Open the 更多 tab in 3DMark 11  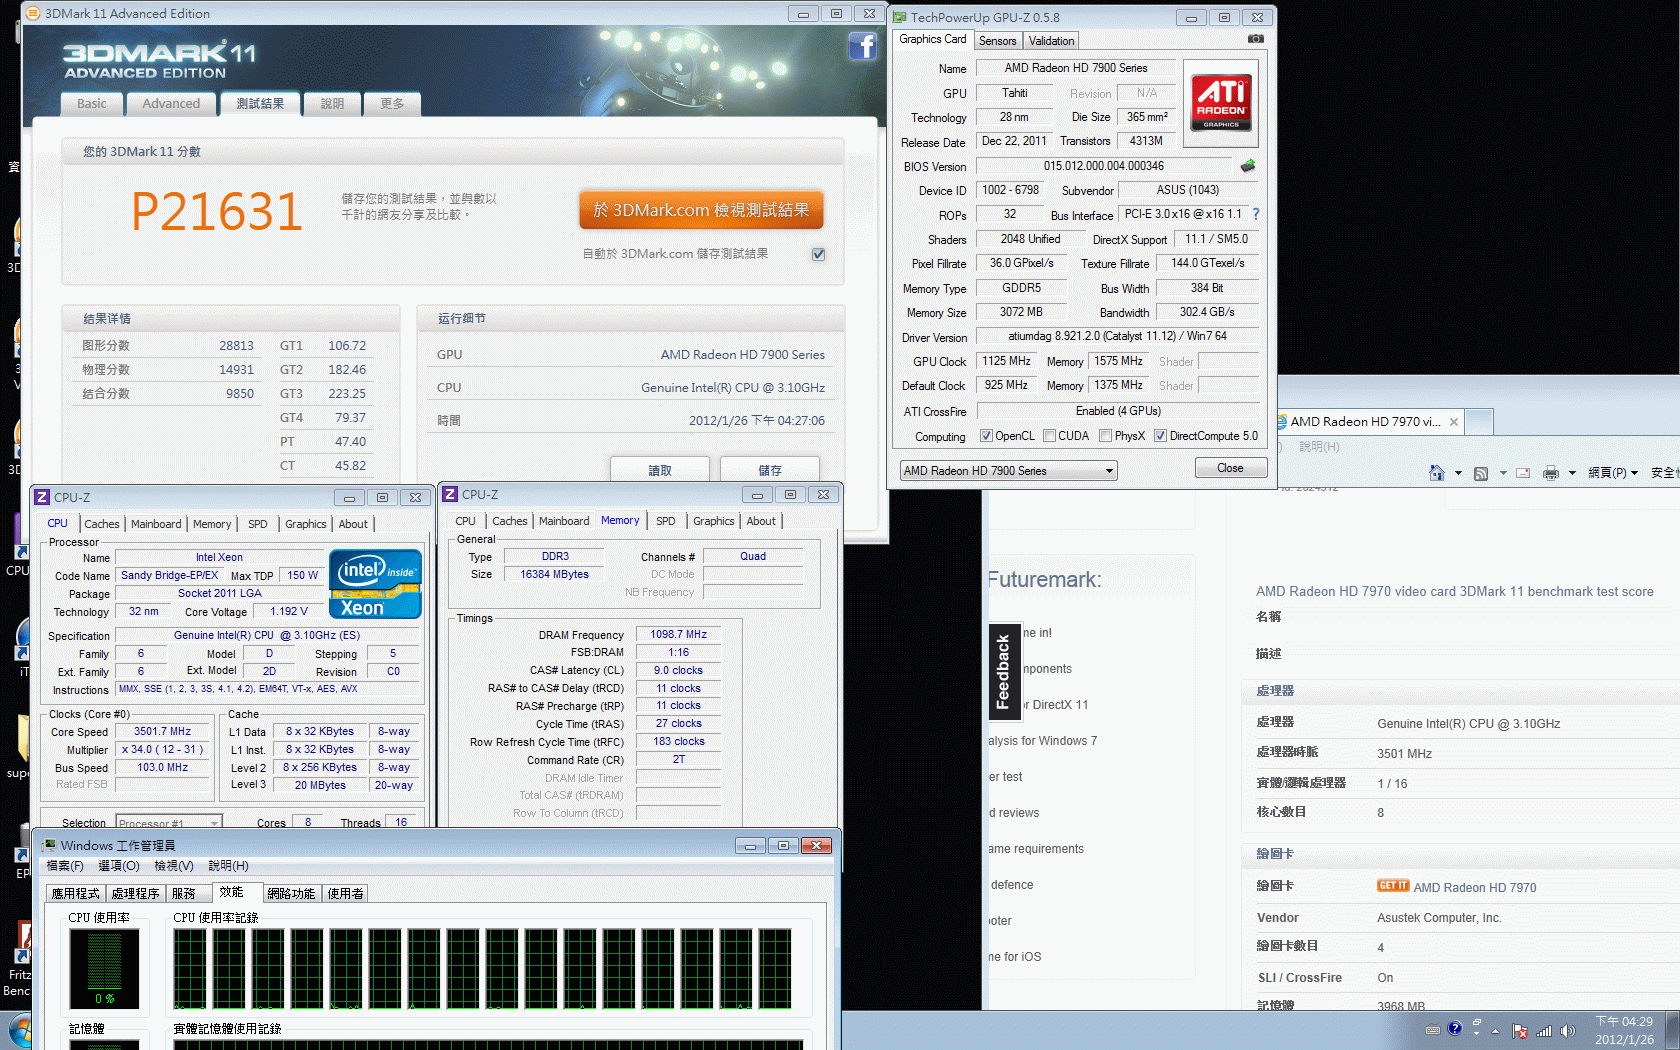[x=392, y=103]
